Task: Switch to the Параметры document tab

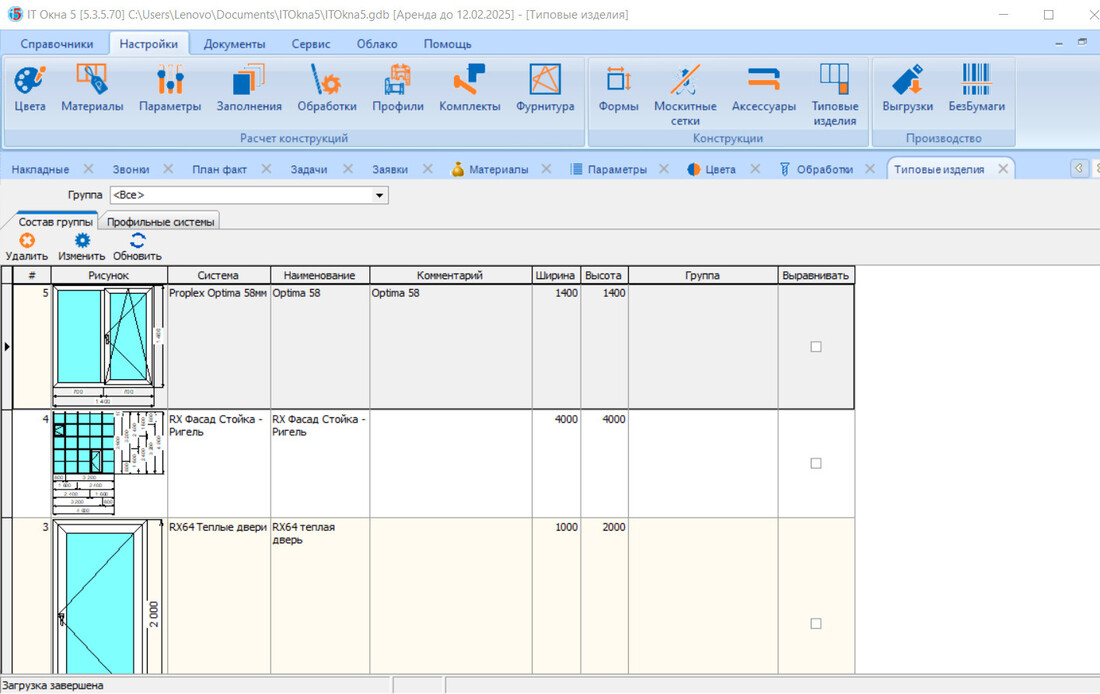Action: click(608, 169)
